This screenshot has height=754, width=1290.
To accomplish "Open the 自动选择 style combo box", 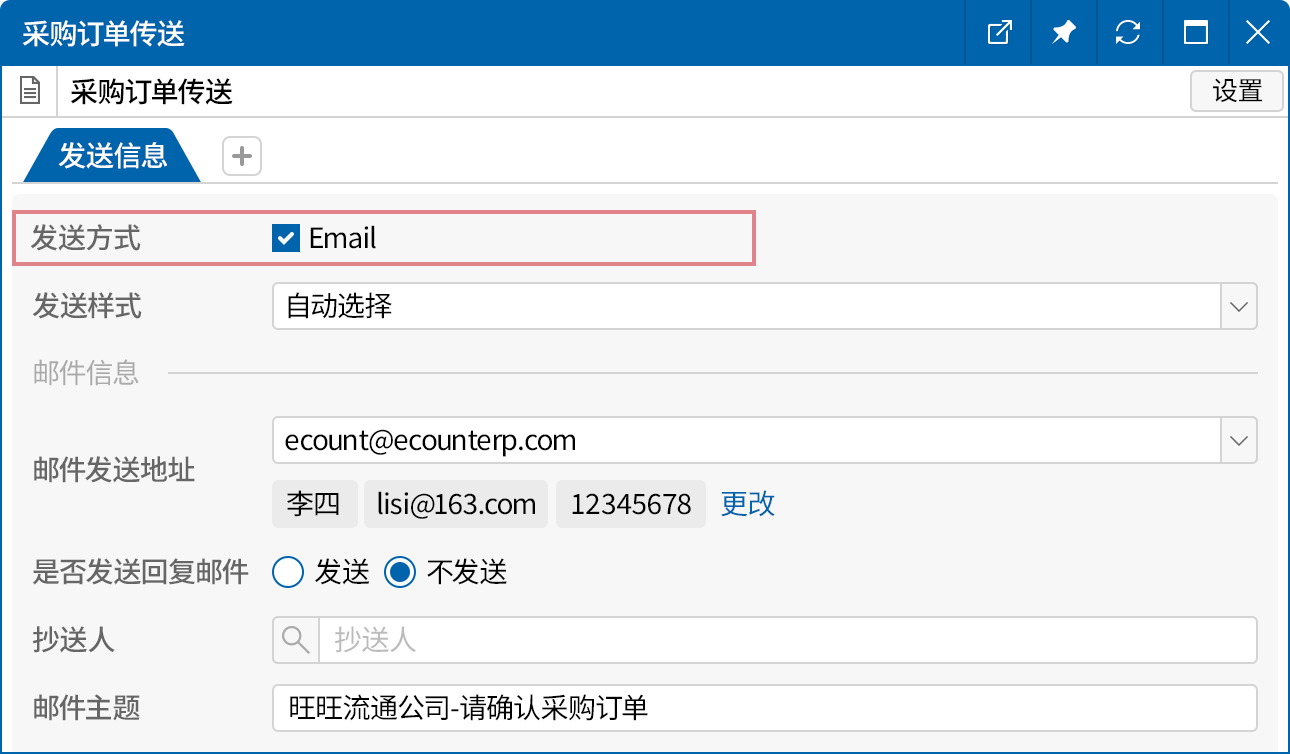I will pos(745,306).
